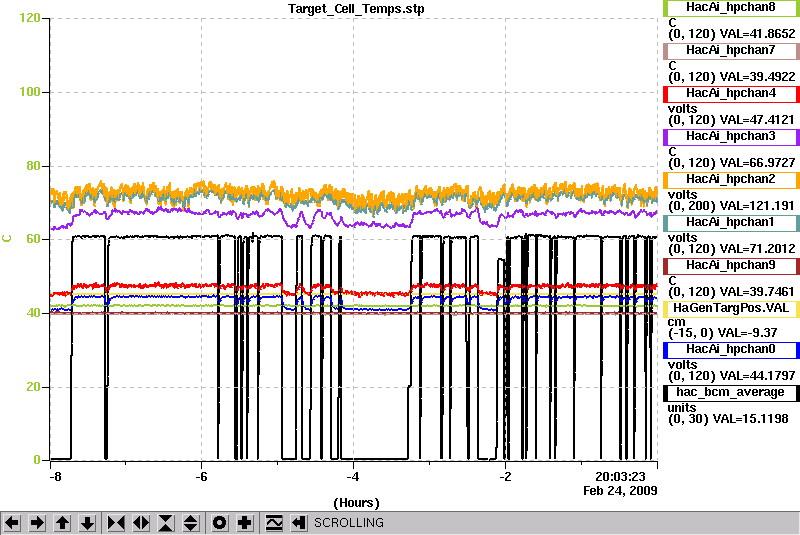Click the 20 y-axis tick label

(x=33, y=387)
